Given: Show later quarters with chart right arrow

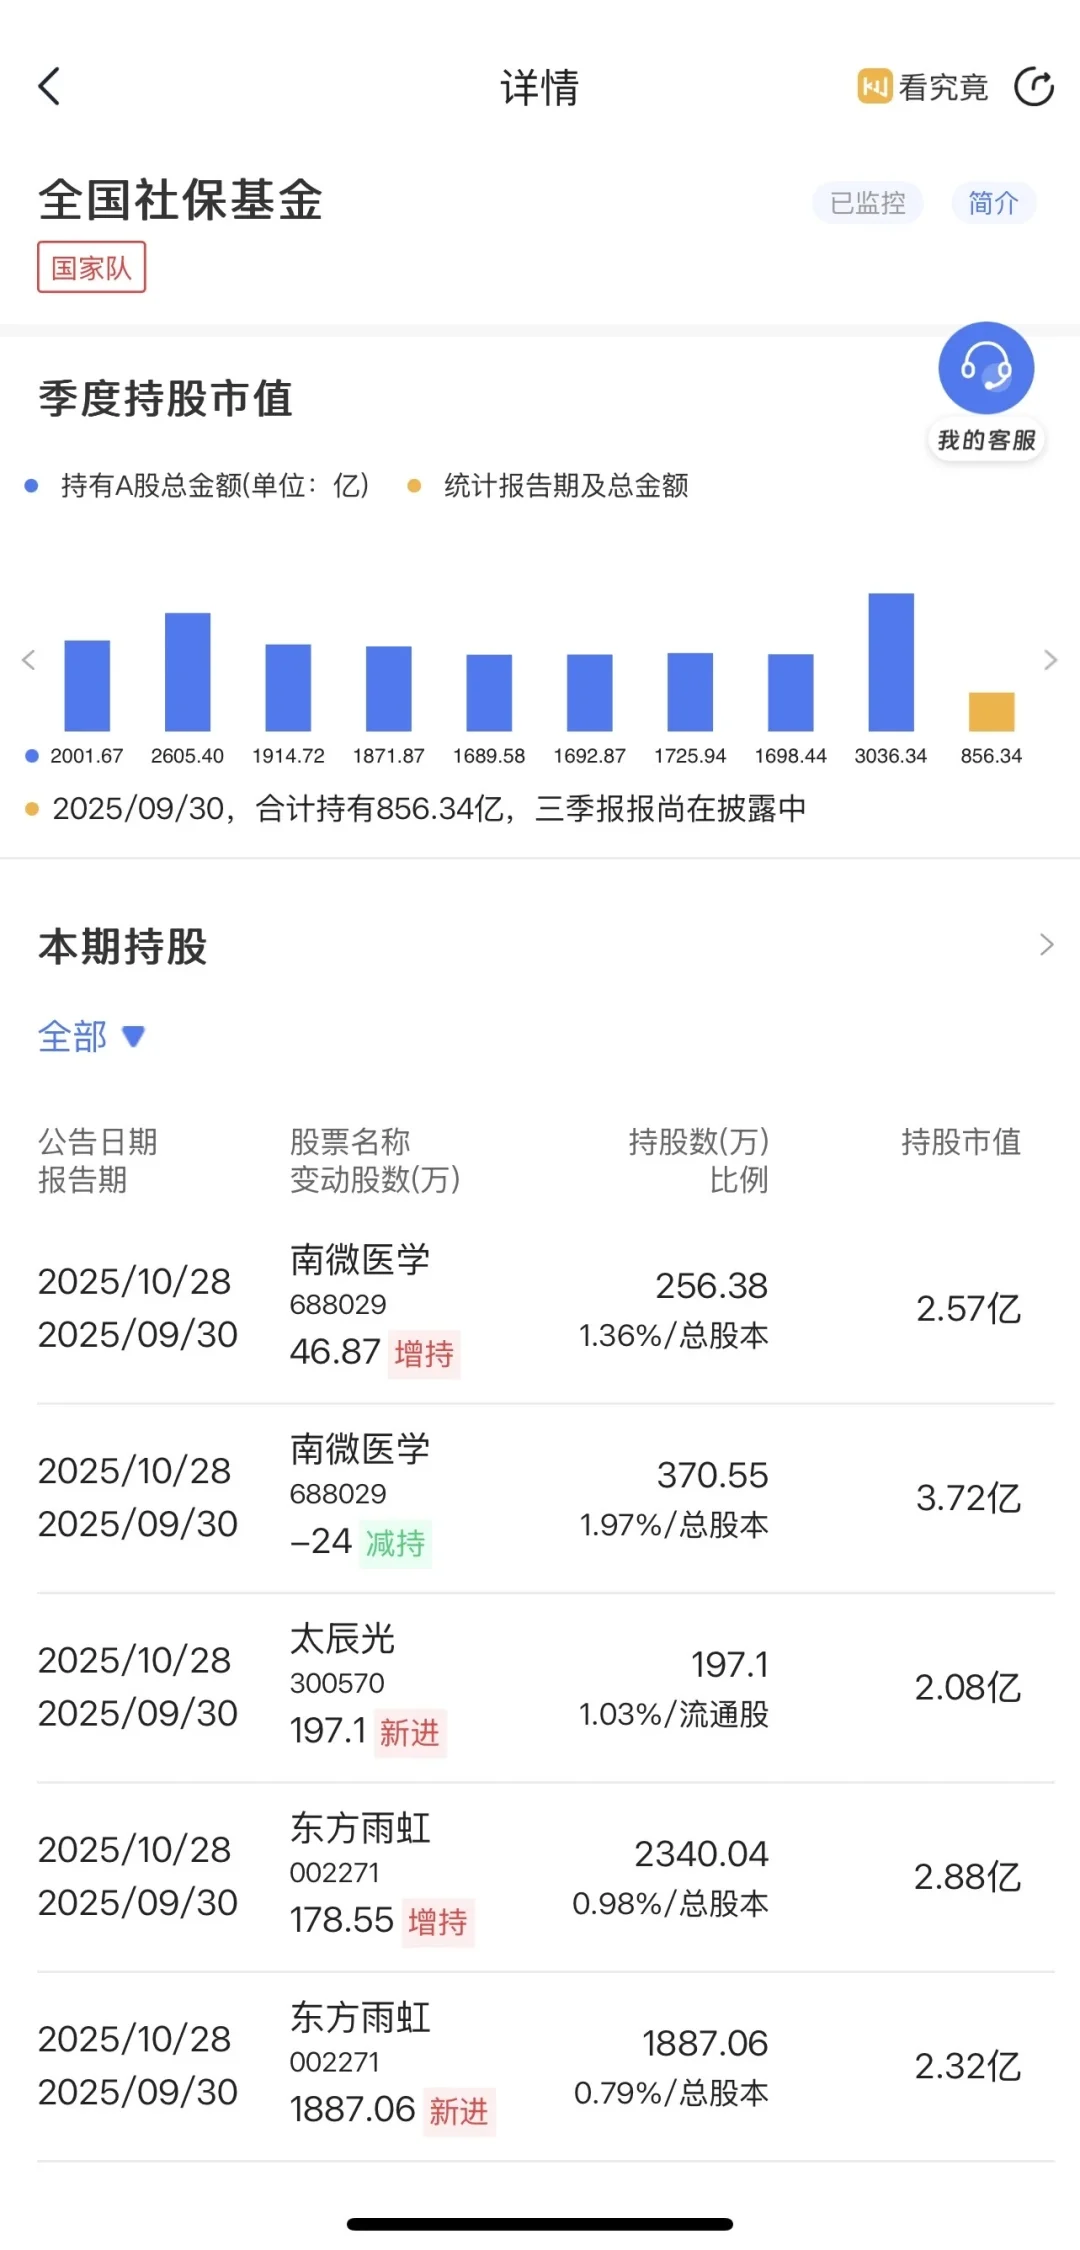Looking at the screenshot, I should (1050, 659).
